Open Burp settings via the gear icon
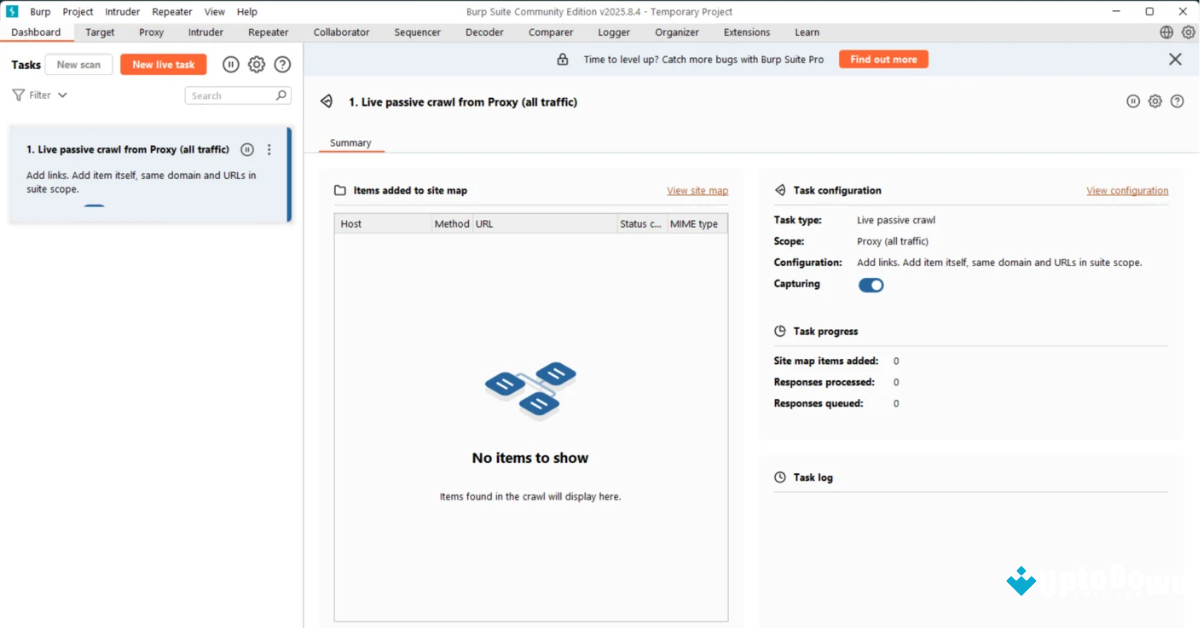 1188,31
